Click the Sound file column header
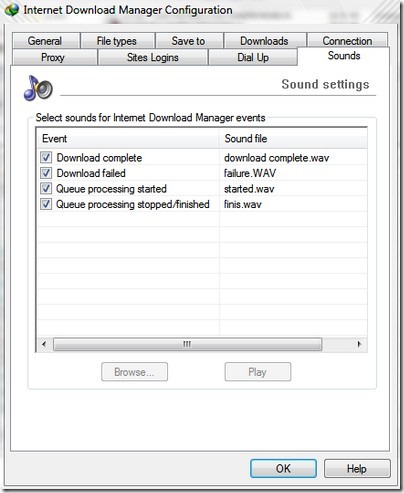Viewport: 404px width, 493px height. (293, 138)
